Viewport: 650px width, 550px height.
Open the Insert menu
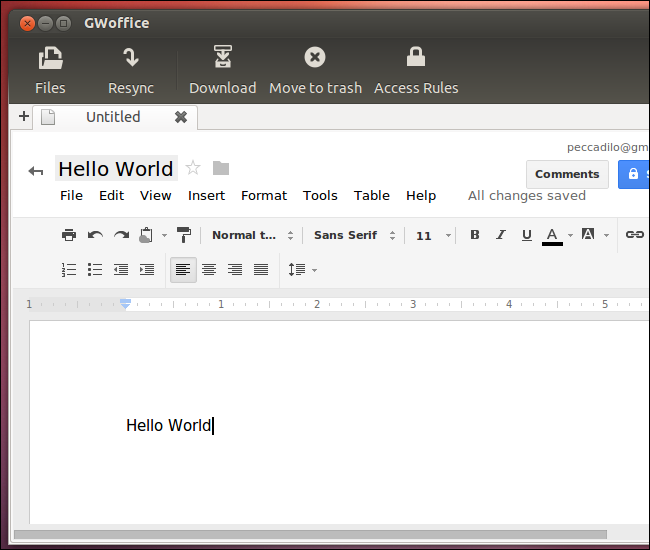click(206, 196)
